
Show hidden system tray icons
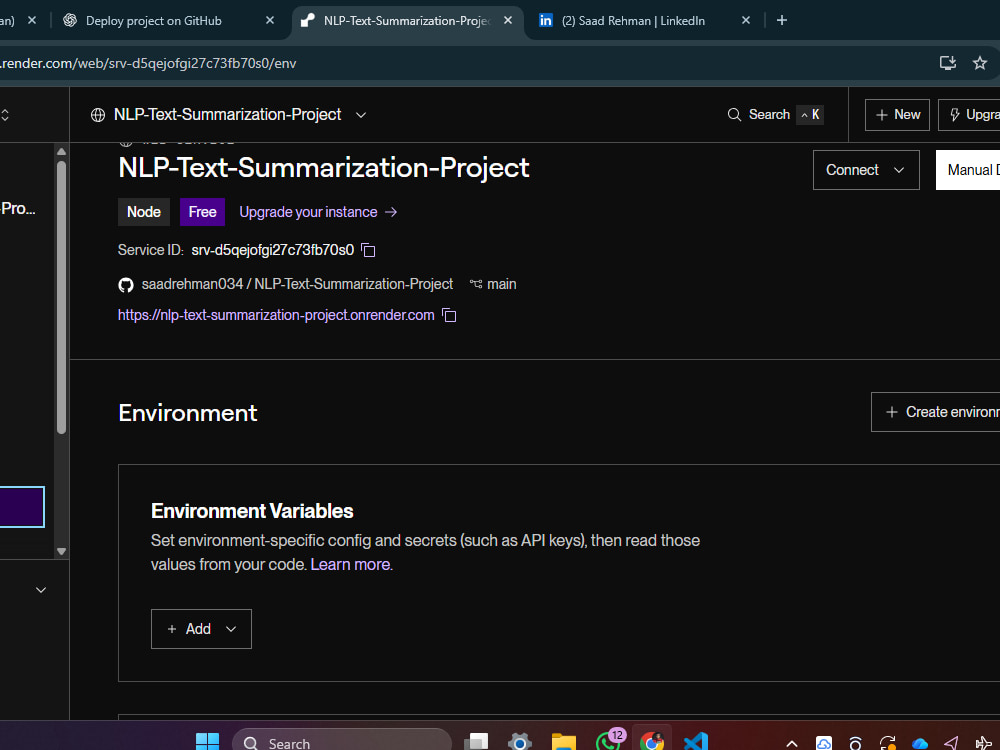pyautogui.click(x=791, y=744)
